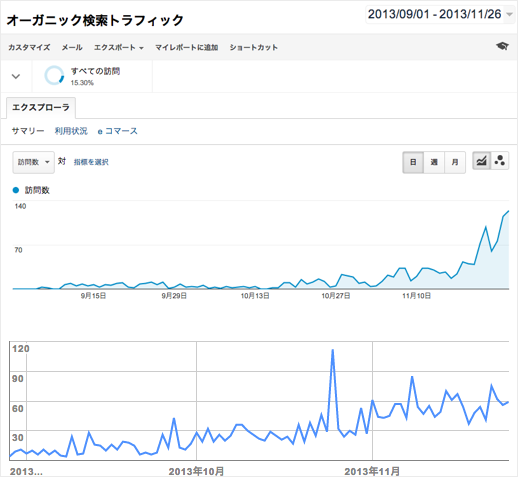This screenshot has height=479, width=520.
Task: Open the 訪問数 metric dropdown
Action: (x=33, y=162)
